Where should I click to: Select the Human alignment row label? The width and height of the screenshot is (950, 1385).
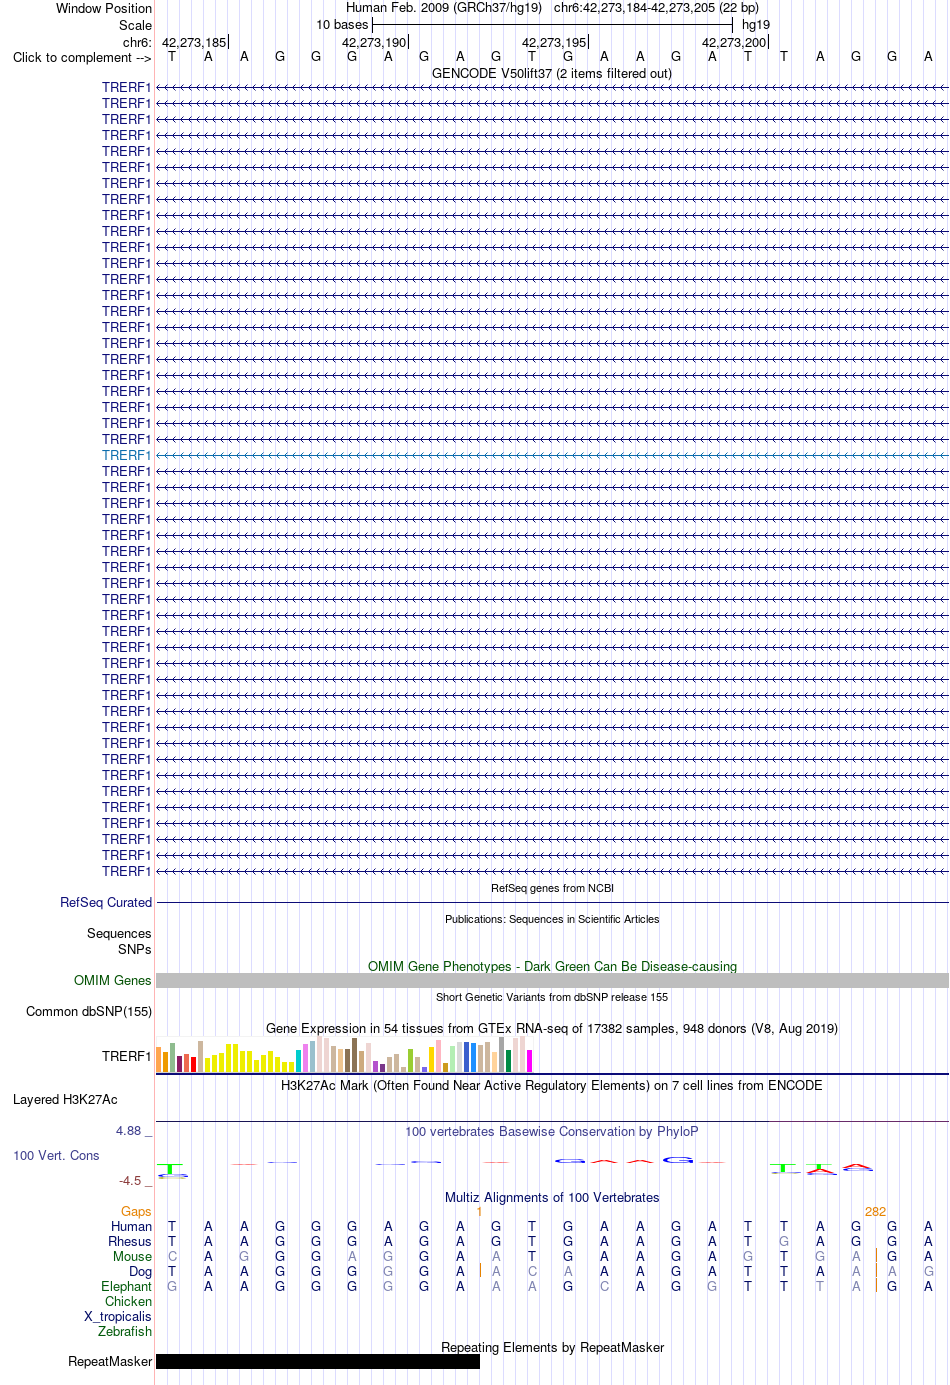point(132,1226)
